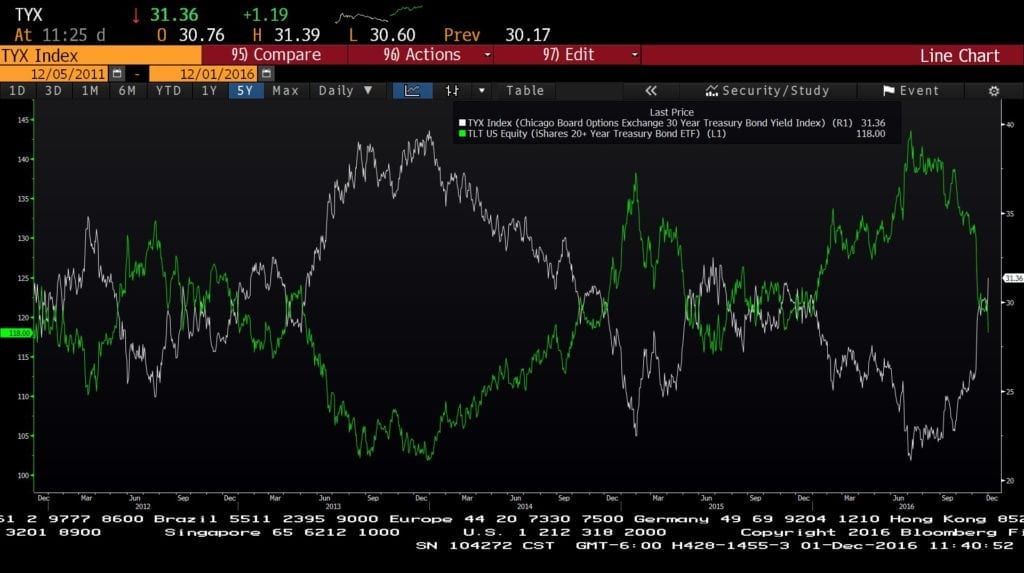Expand chart type dropdown arrow

pyautogui.click(x=482, y=91)
